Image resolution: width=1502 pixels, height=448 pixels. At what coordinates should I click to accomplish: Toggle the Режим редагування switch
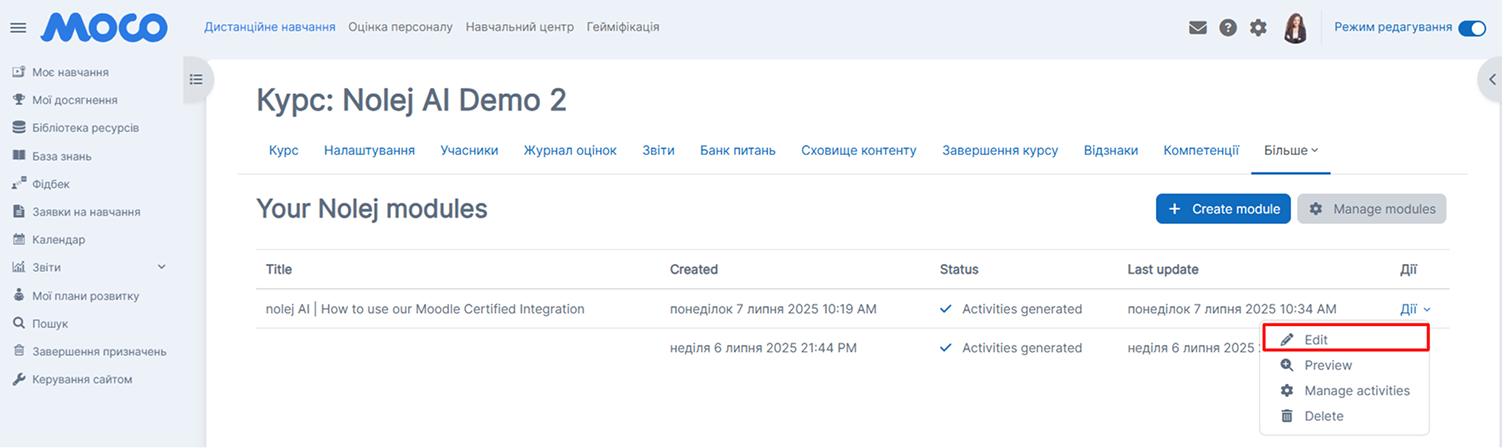(x=1472, y=28)
